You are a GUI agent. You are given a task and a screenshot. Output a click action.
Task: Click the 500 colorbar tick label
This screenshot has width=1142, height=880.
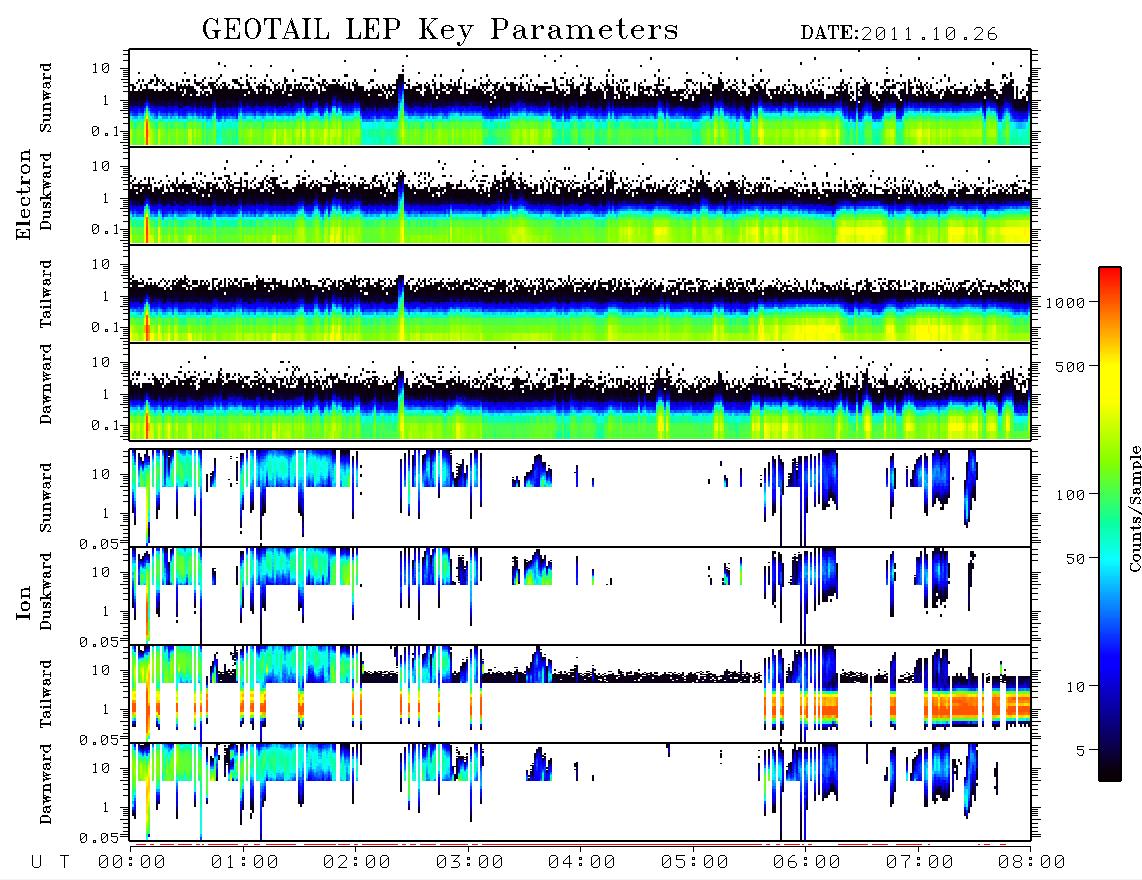pyautogui.click(x=1070, y=366)
